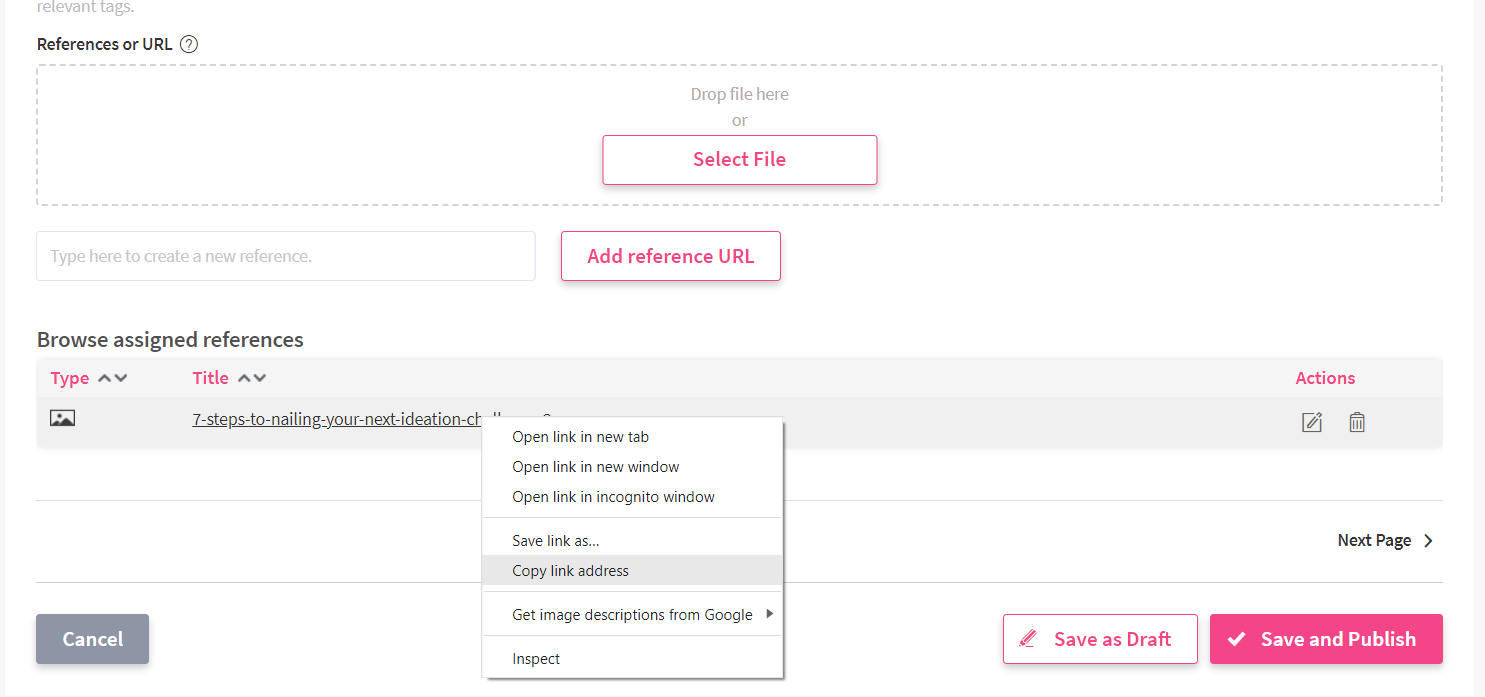Choose Save link as… option
The height and width of the screenshot is (697, 1485).
[555, 541]
